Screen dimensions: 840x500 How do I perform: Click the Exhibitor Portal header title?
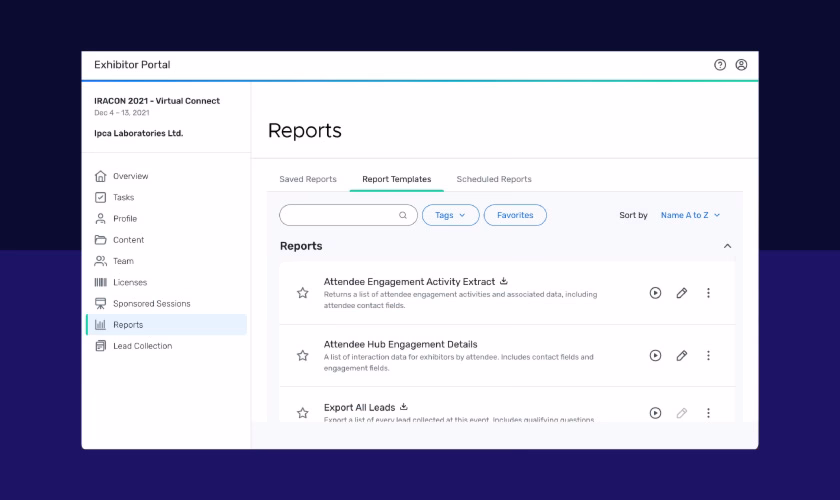(132, 65)
